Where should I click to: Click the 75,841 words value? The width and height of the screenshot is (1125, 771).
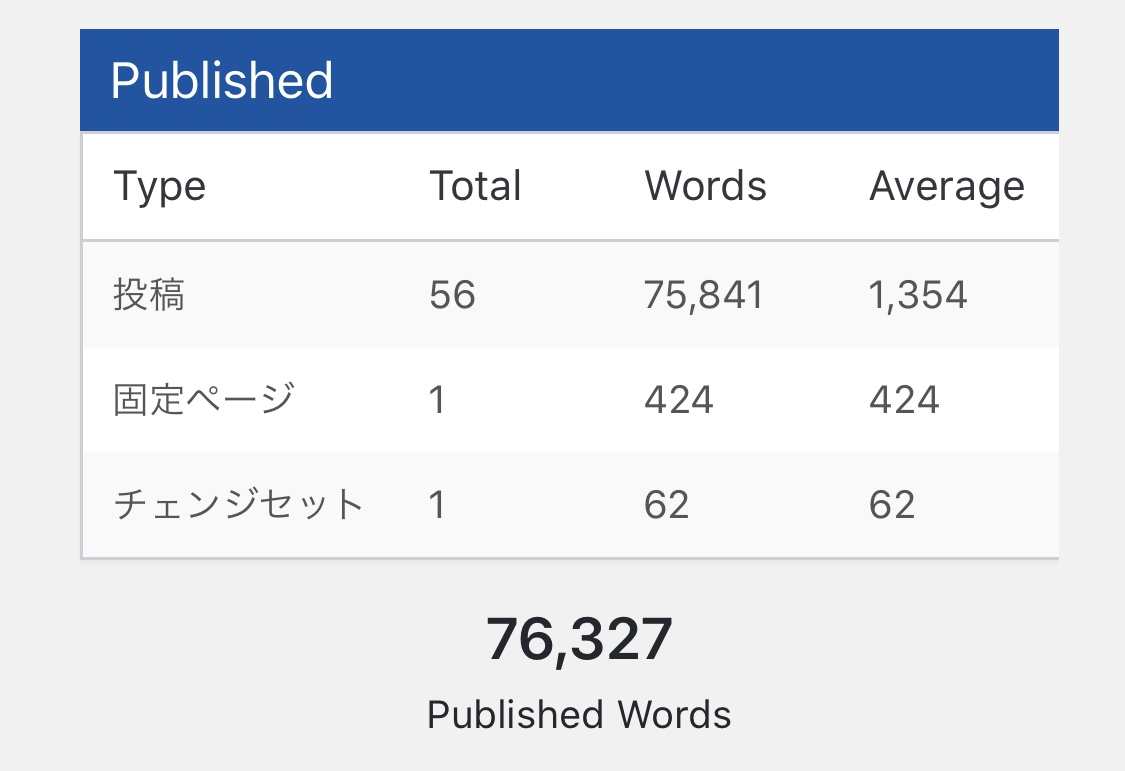tap(703, 296)
